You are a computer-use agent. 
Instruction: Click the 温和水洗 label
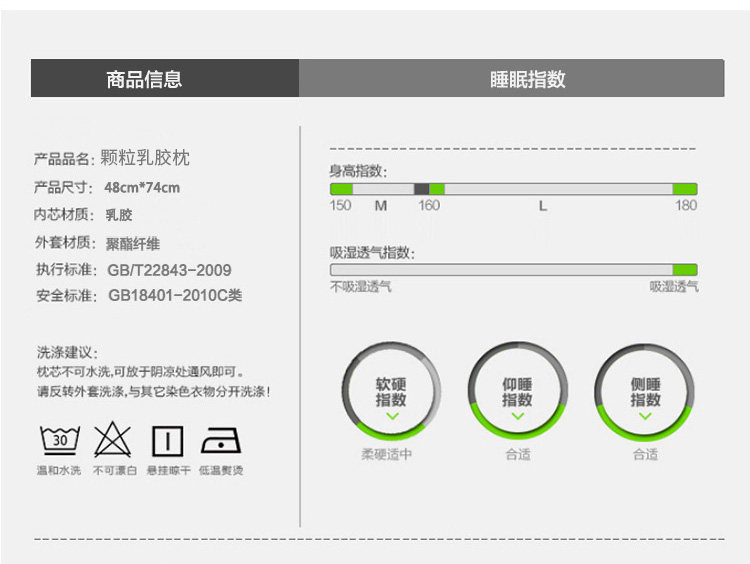pyautogui.click(x=59, y=471)
